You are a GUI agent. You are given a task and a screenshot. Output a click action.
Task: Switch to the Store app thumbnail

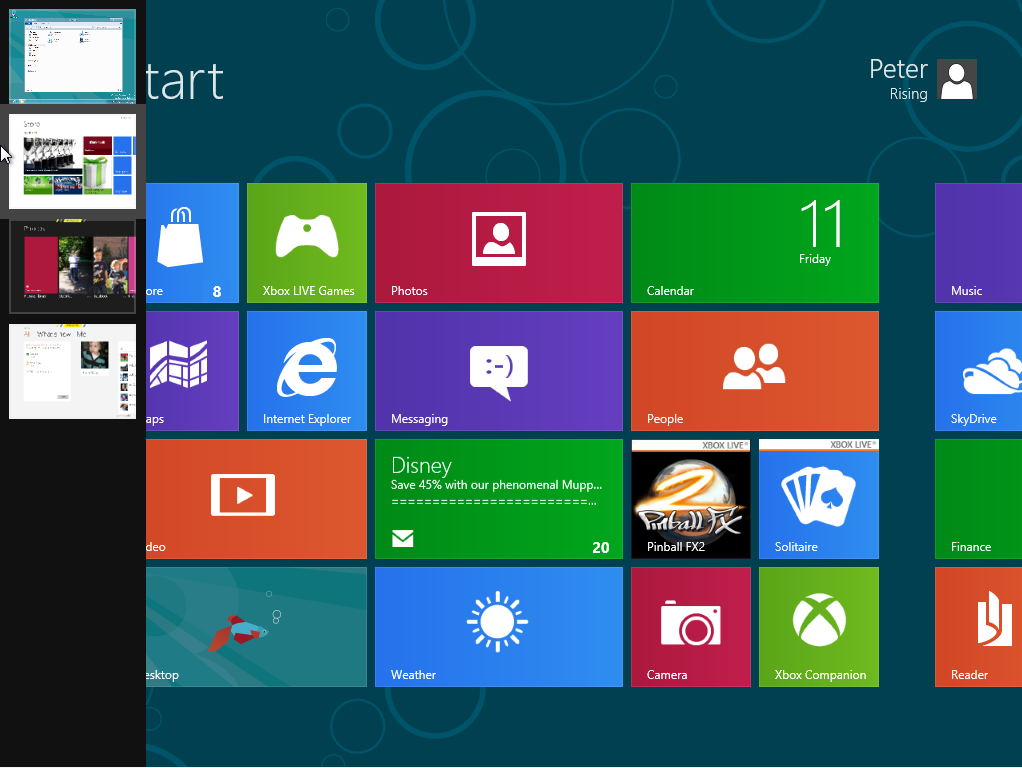click(x=72, y=162)
